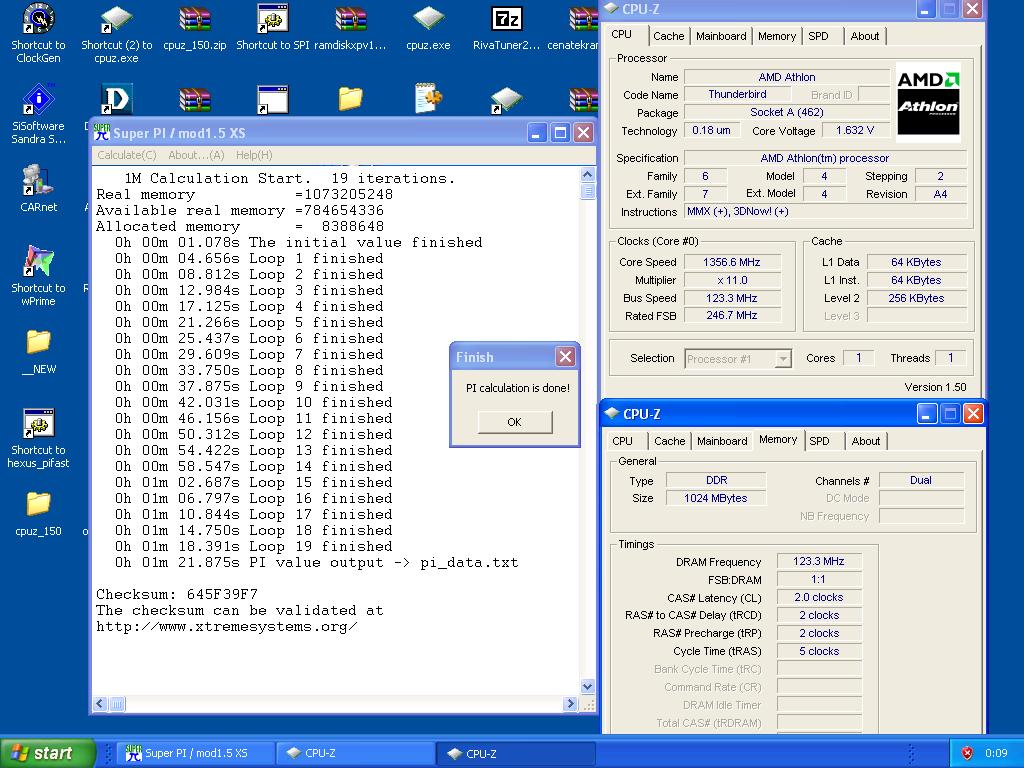
Task: Click the red shield tray icon
Action: pos(967,753)
